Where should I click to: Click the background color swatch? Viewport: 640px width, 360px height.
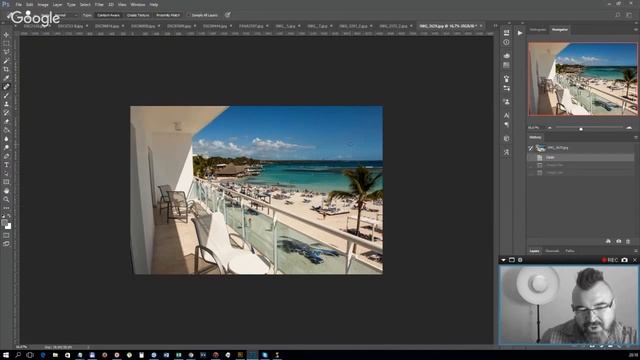[9, 226]
